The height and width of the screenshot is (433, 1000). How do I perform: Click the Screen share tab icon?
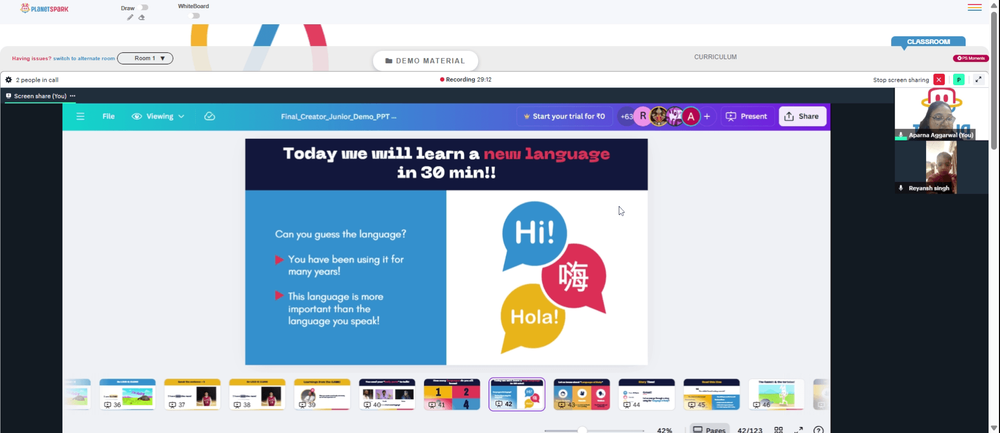coord(8,96)
